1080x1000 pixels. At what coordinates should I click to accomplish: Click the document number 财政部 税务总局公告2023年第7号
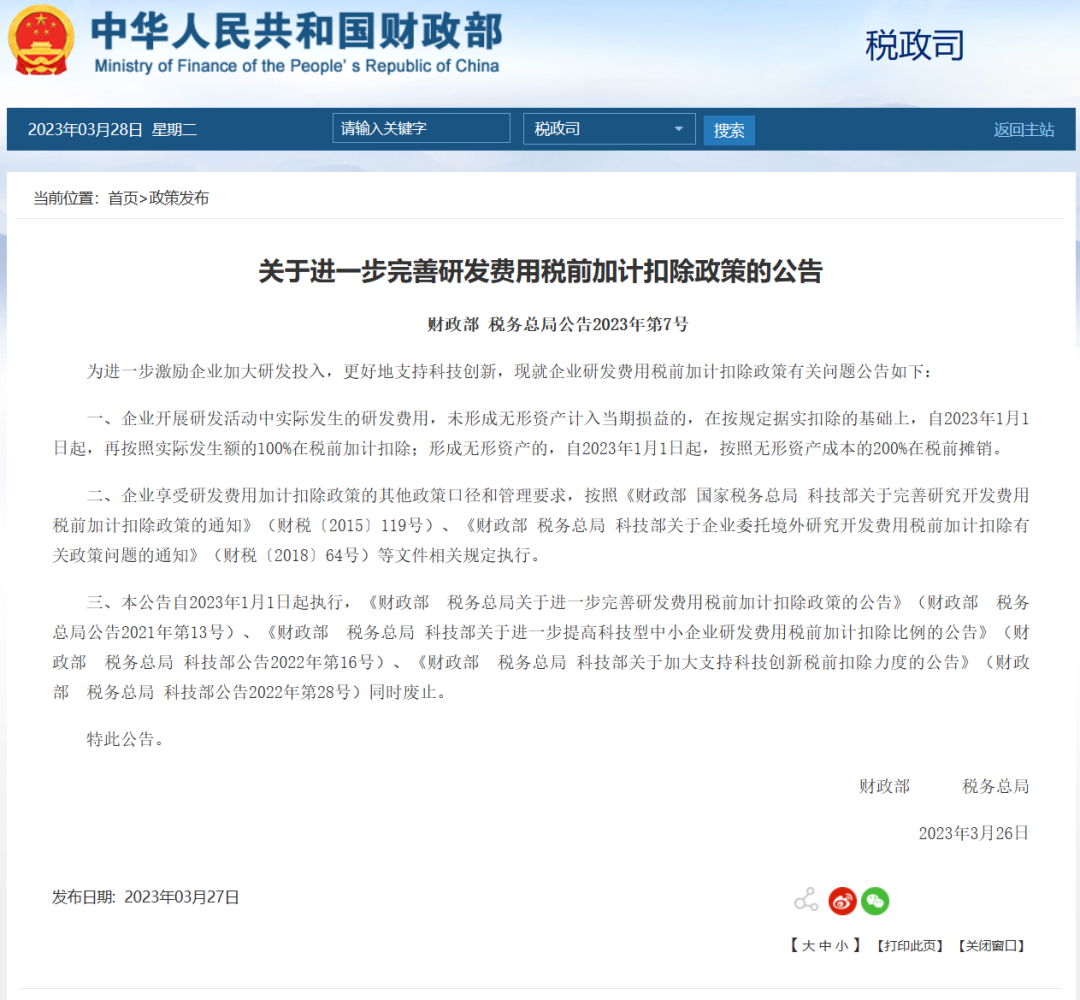coord(557,324)
